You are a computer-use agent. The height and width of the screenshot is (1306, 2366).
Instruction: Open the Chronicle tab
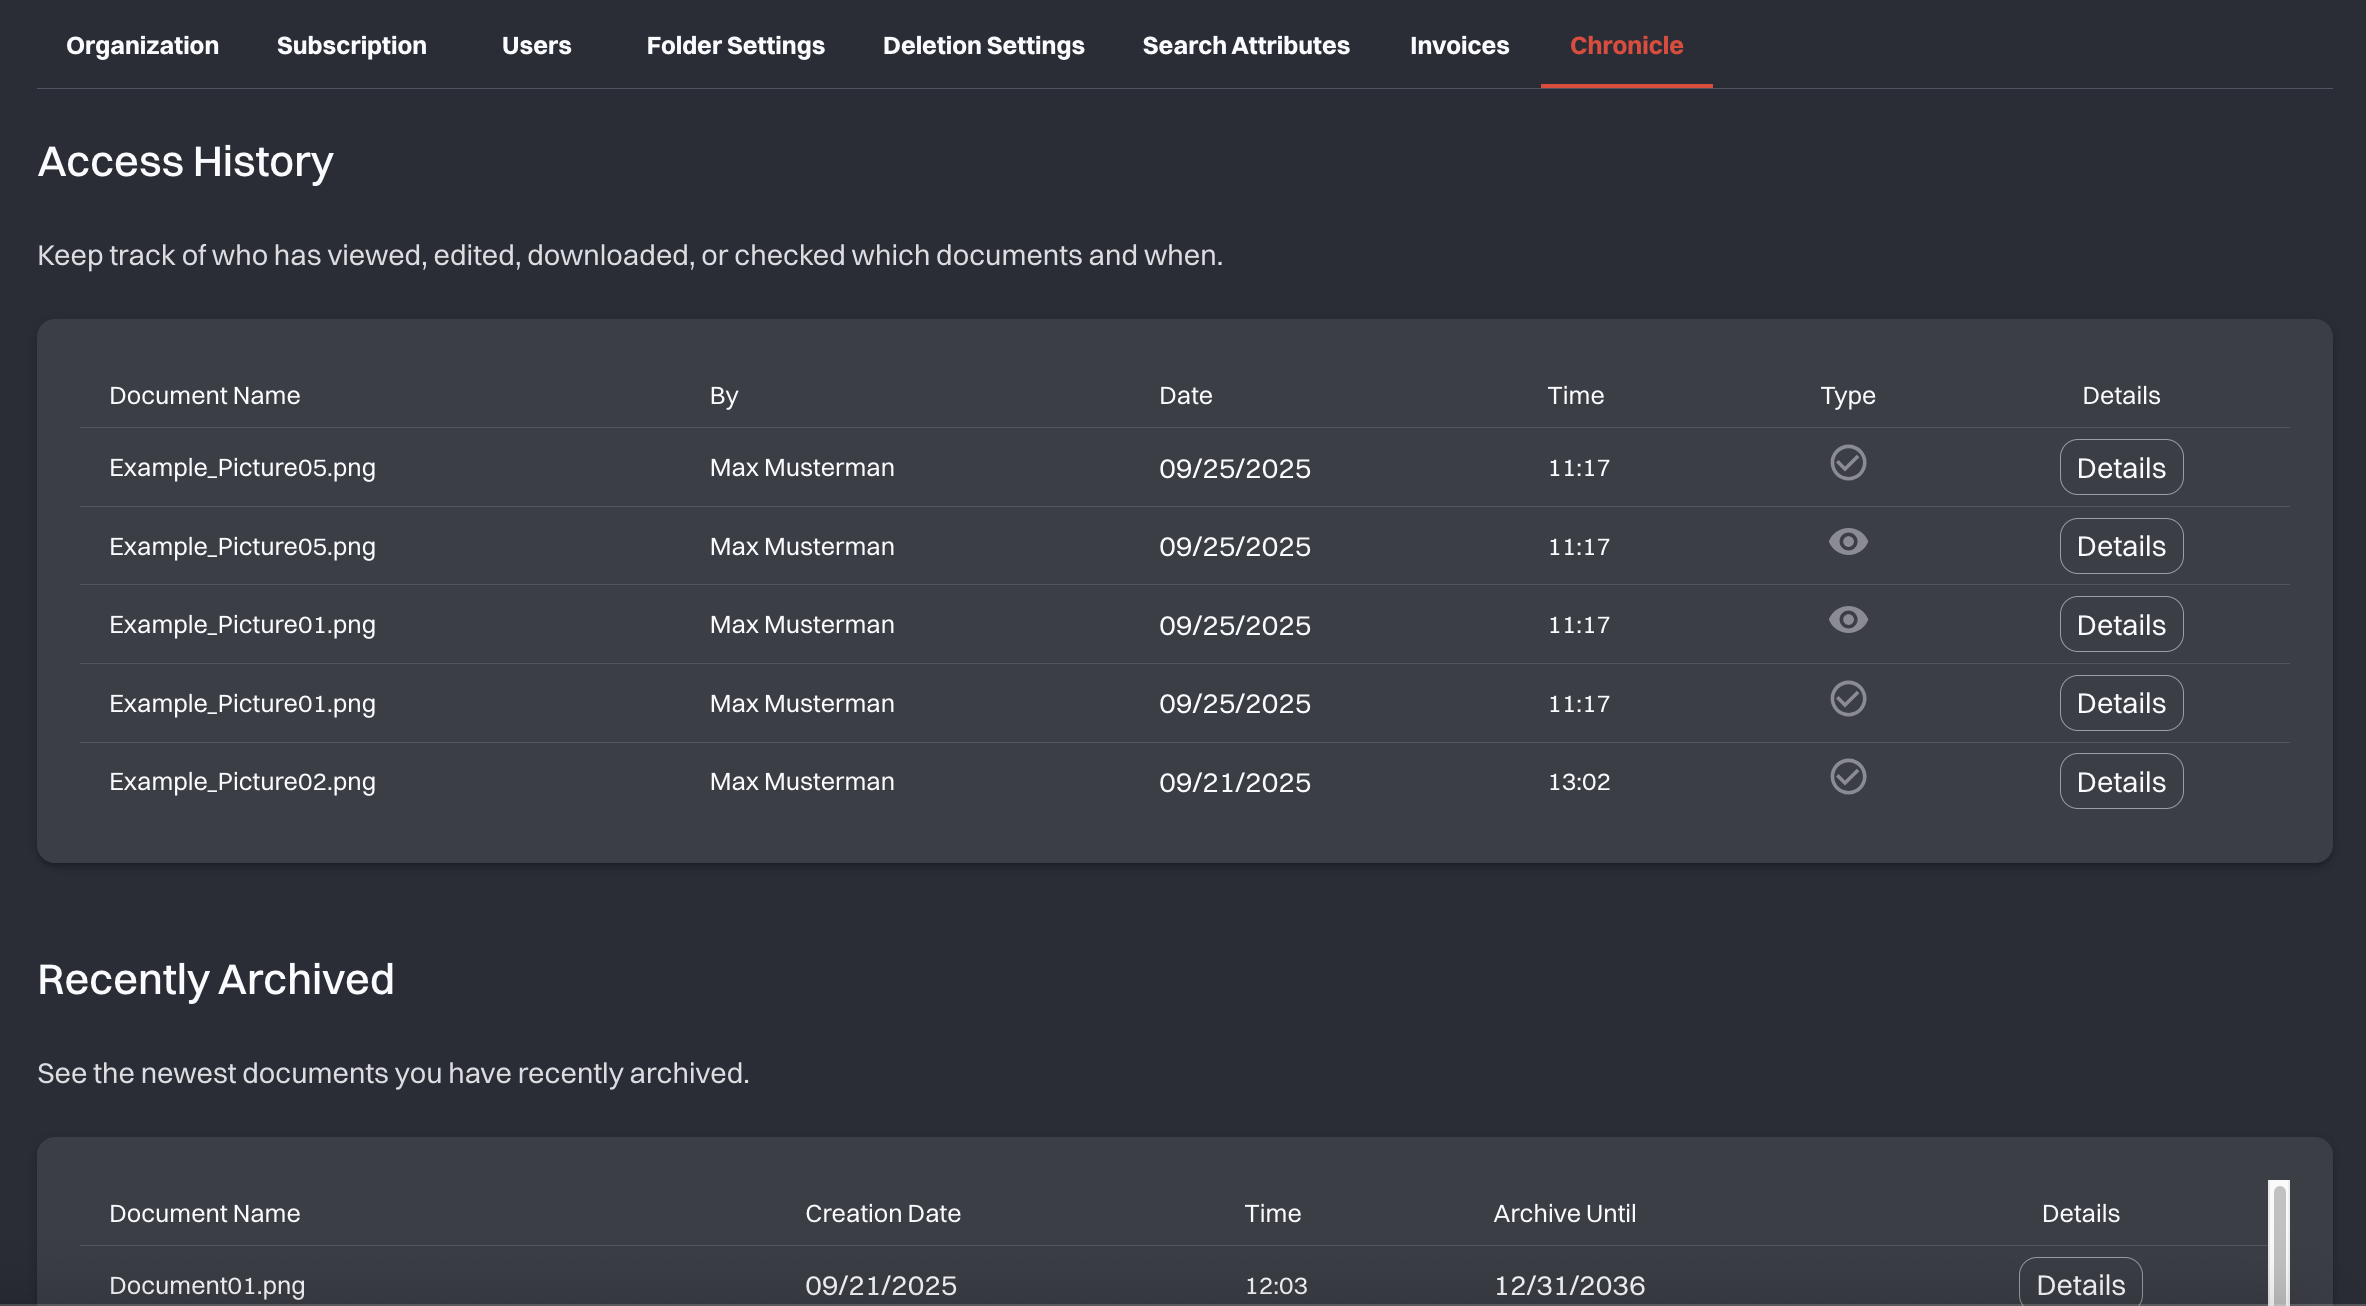click(x=1625, y=46)
